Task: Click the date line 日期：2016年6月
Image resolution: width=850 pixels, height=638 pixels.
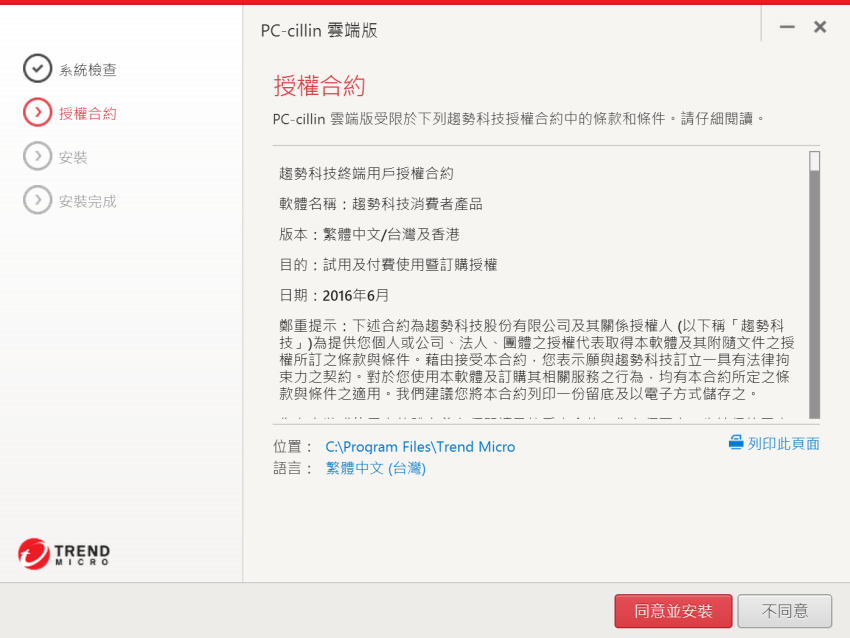Action: point(334,295)
